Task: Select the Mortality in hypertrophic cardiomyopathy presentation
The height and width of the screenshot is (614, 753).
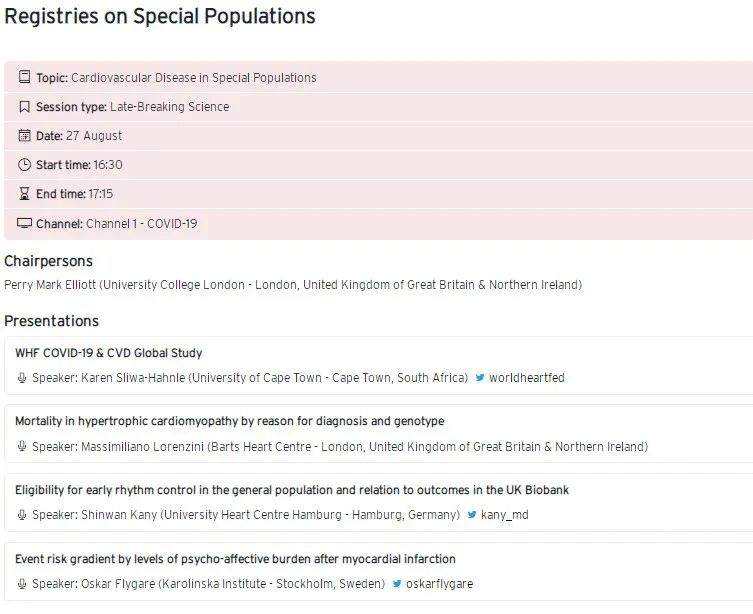Action: point(229,421)
